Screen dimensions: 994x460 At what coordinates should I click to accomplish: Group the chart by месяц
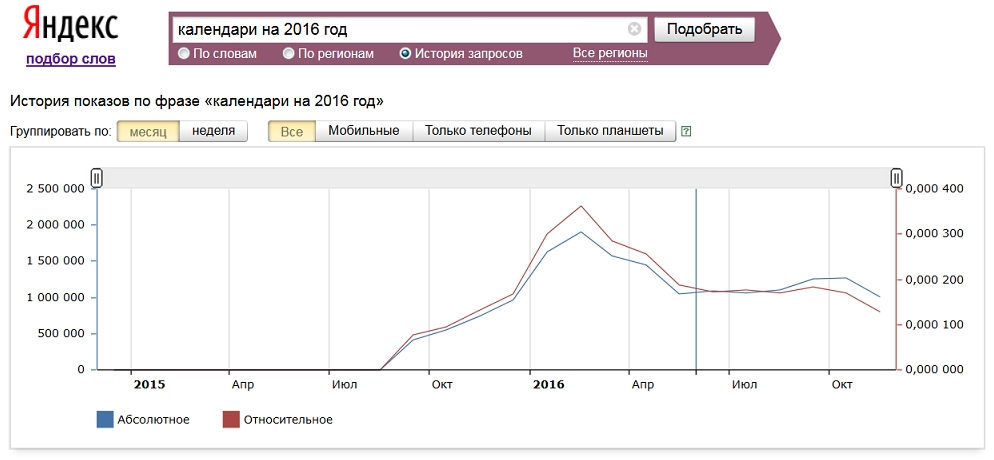point(148,132)
